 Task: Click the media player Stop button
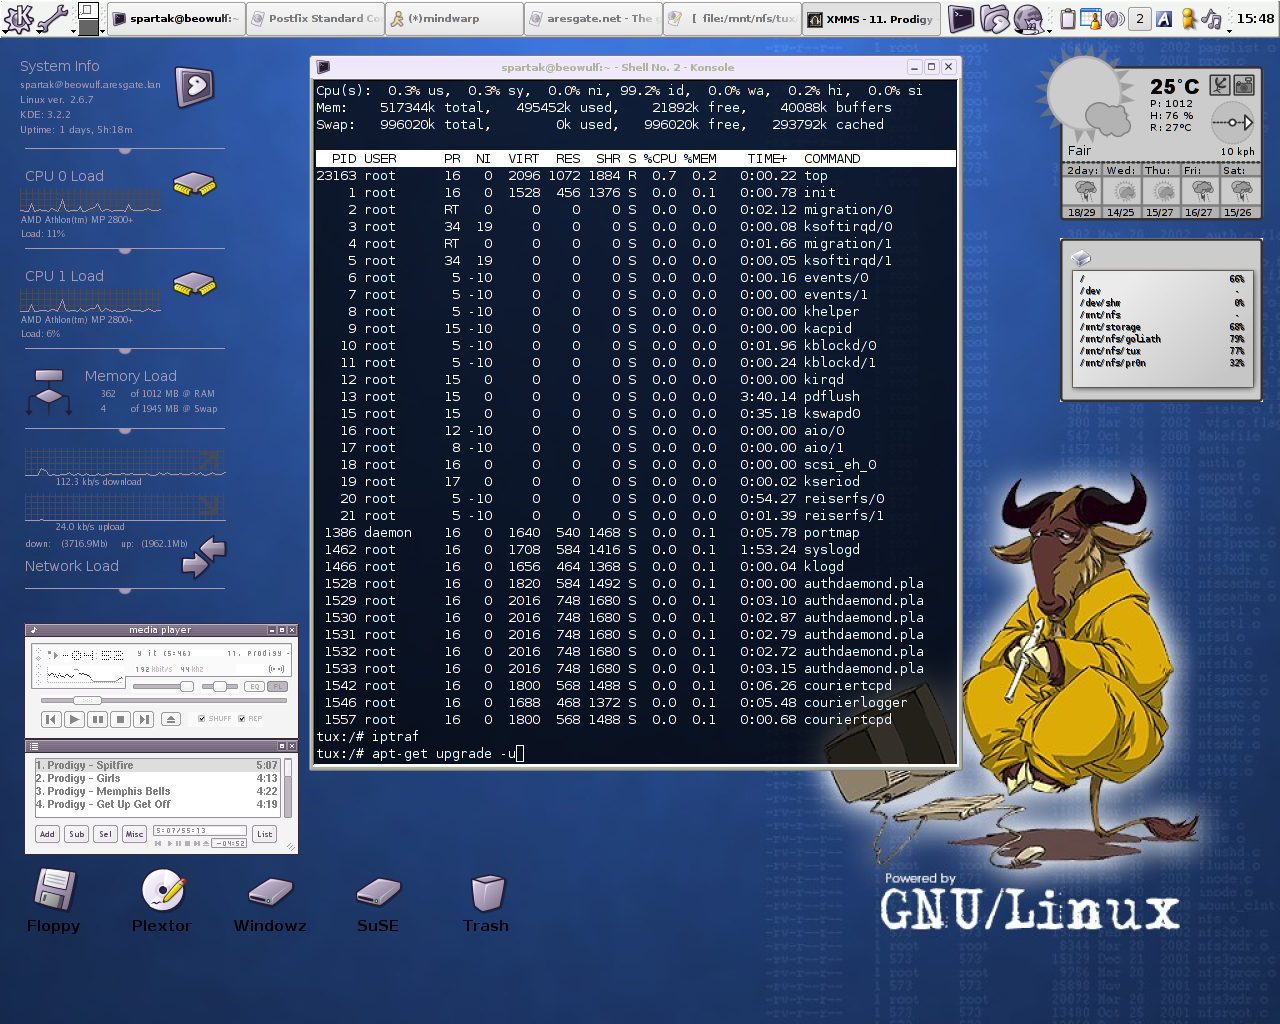[120, 719]
